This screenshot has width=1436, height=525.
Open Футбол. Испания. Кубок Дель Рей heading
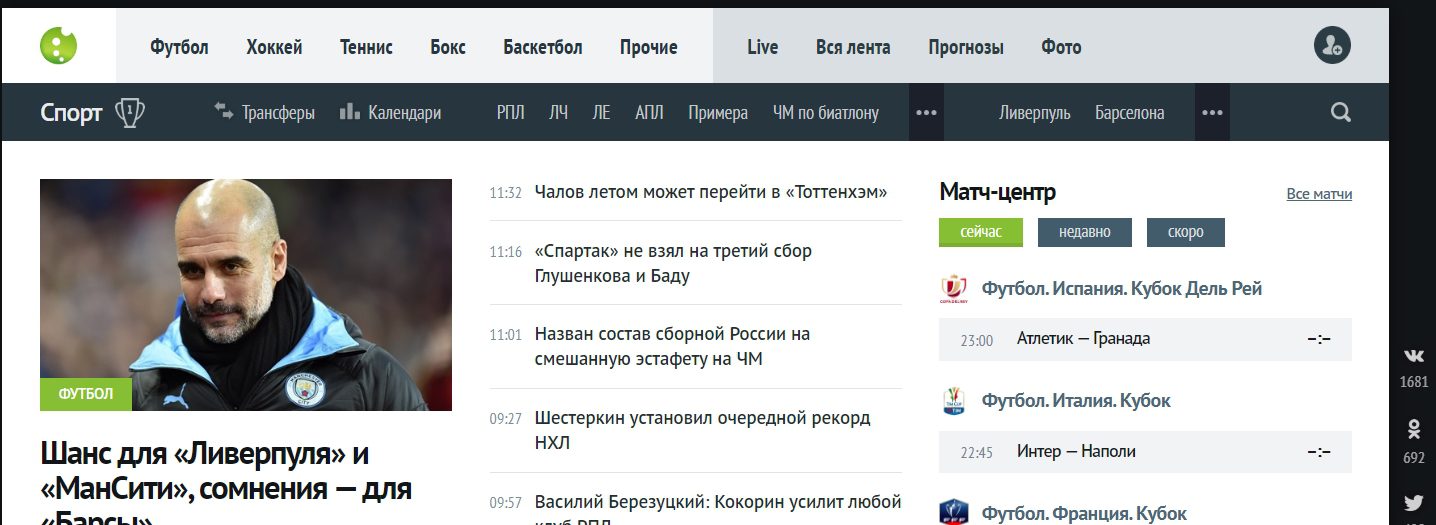[1122, 288]
